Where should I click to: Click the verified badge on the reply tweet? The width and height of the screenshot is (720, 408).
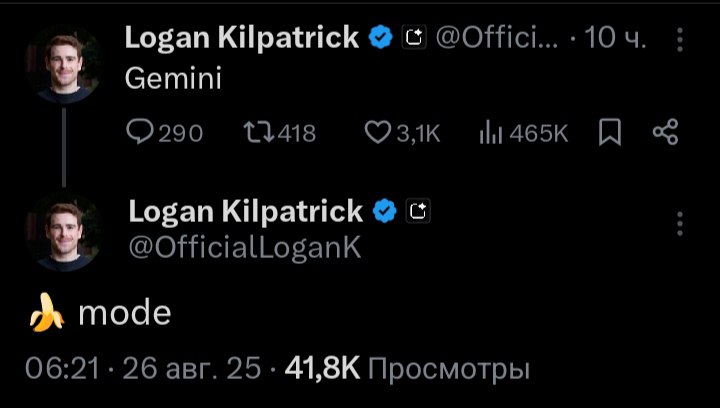(x=385, y=211)
